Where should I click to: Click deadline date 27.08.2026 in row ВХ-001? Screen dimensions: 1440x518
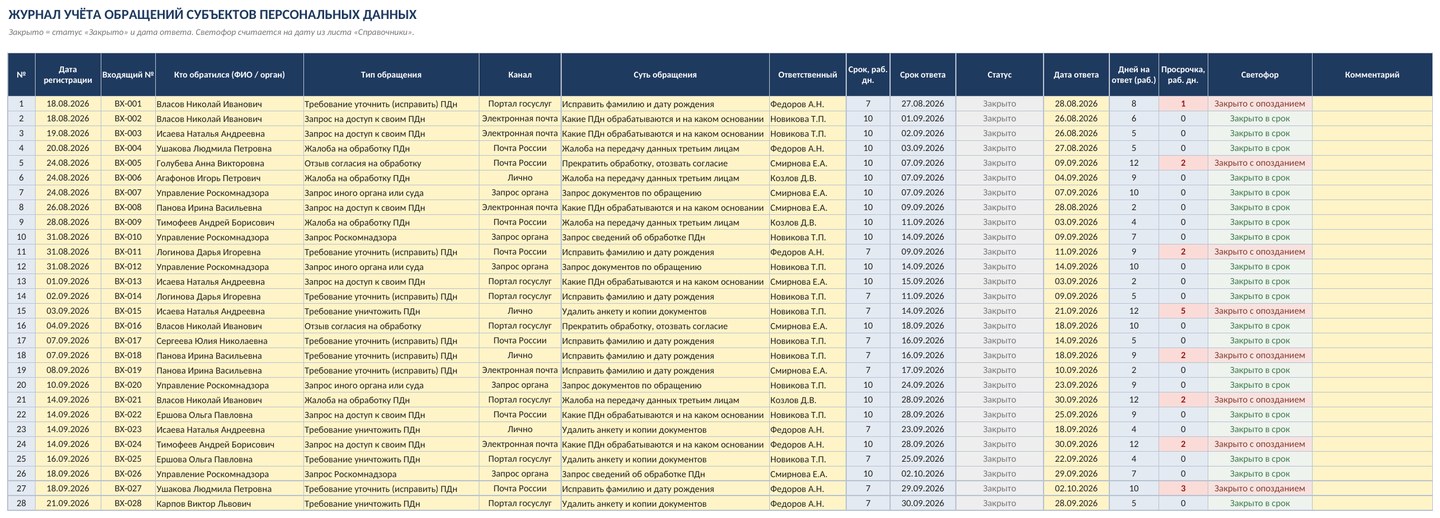point(922,104)
